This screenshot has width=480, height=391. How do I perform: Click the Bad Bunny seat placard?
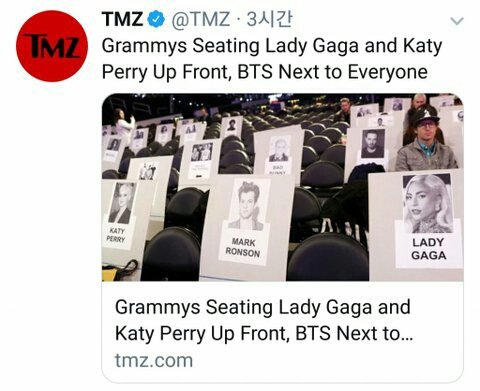point(278,153)
